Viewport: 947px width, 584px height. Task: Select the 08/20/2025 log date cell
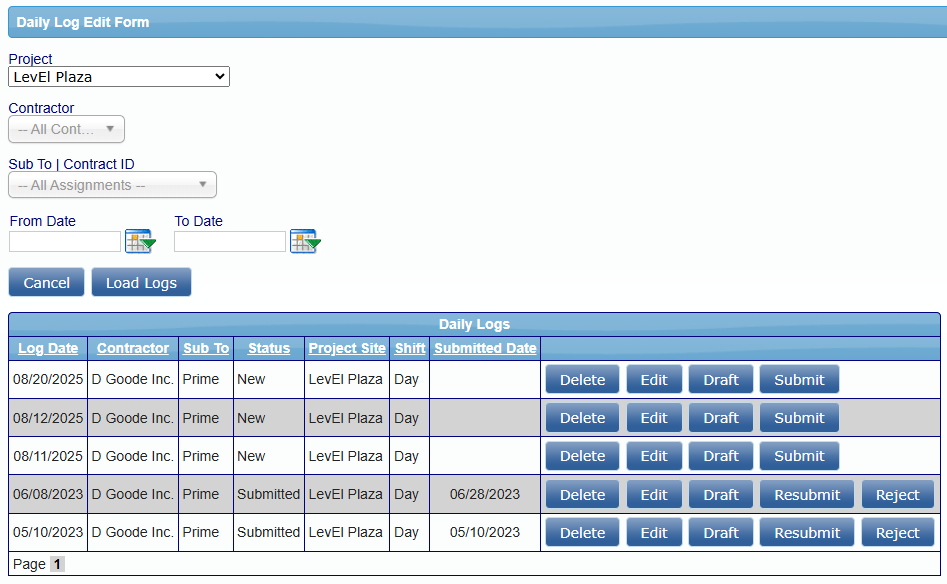48,379
